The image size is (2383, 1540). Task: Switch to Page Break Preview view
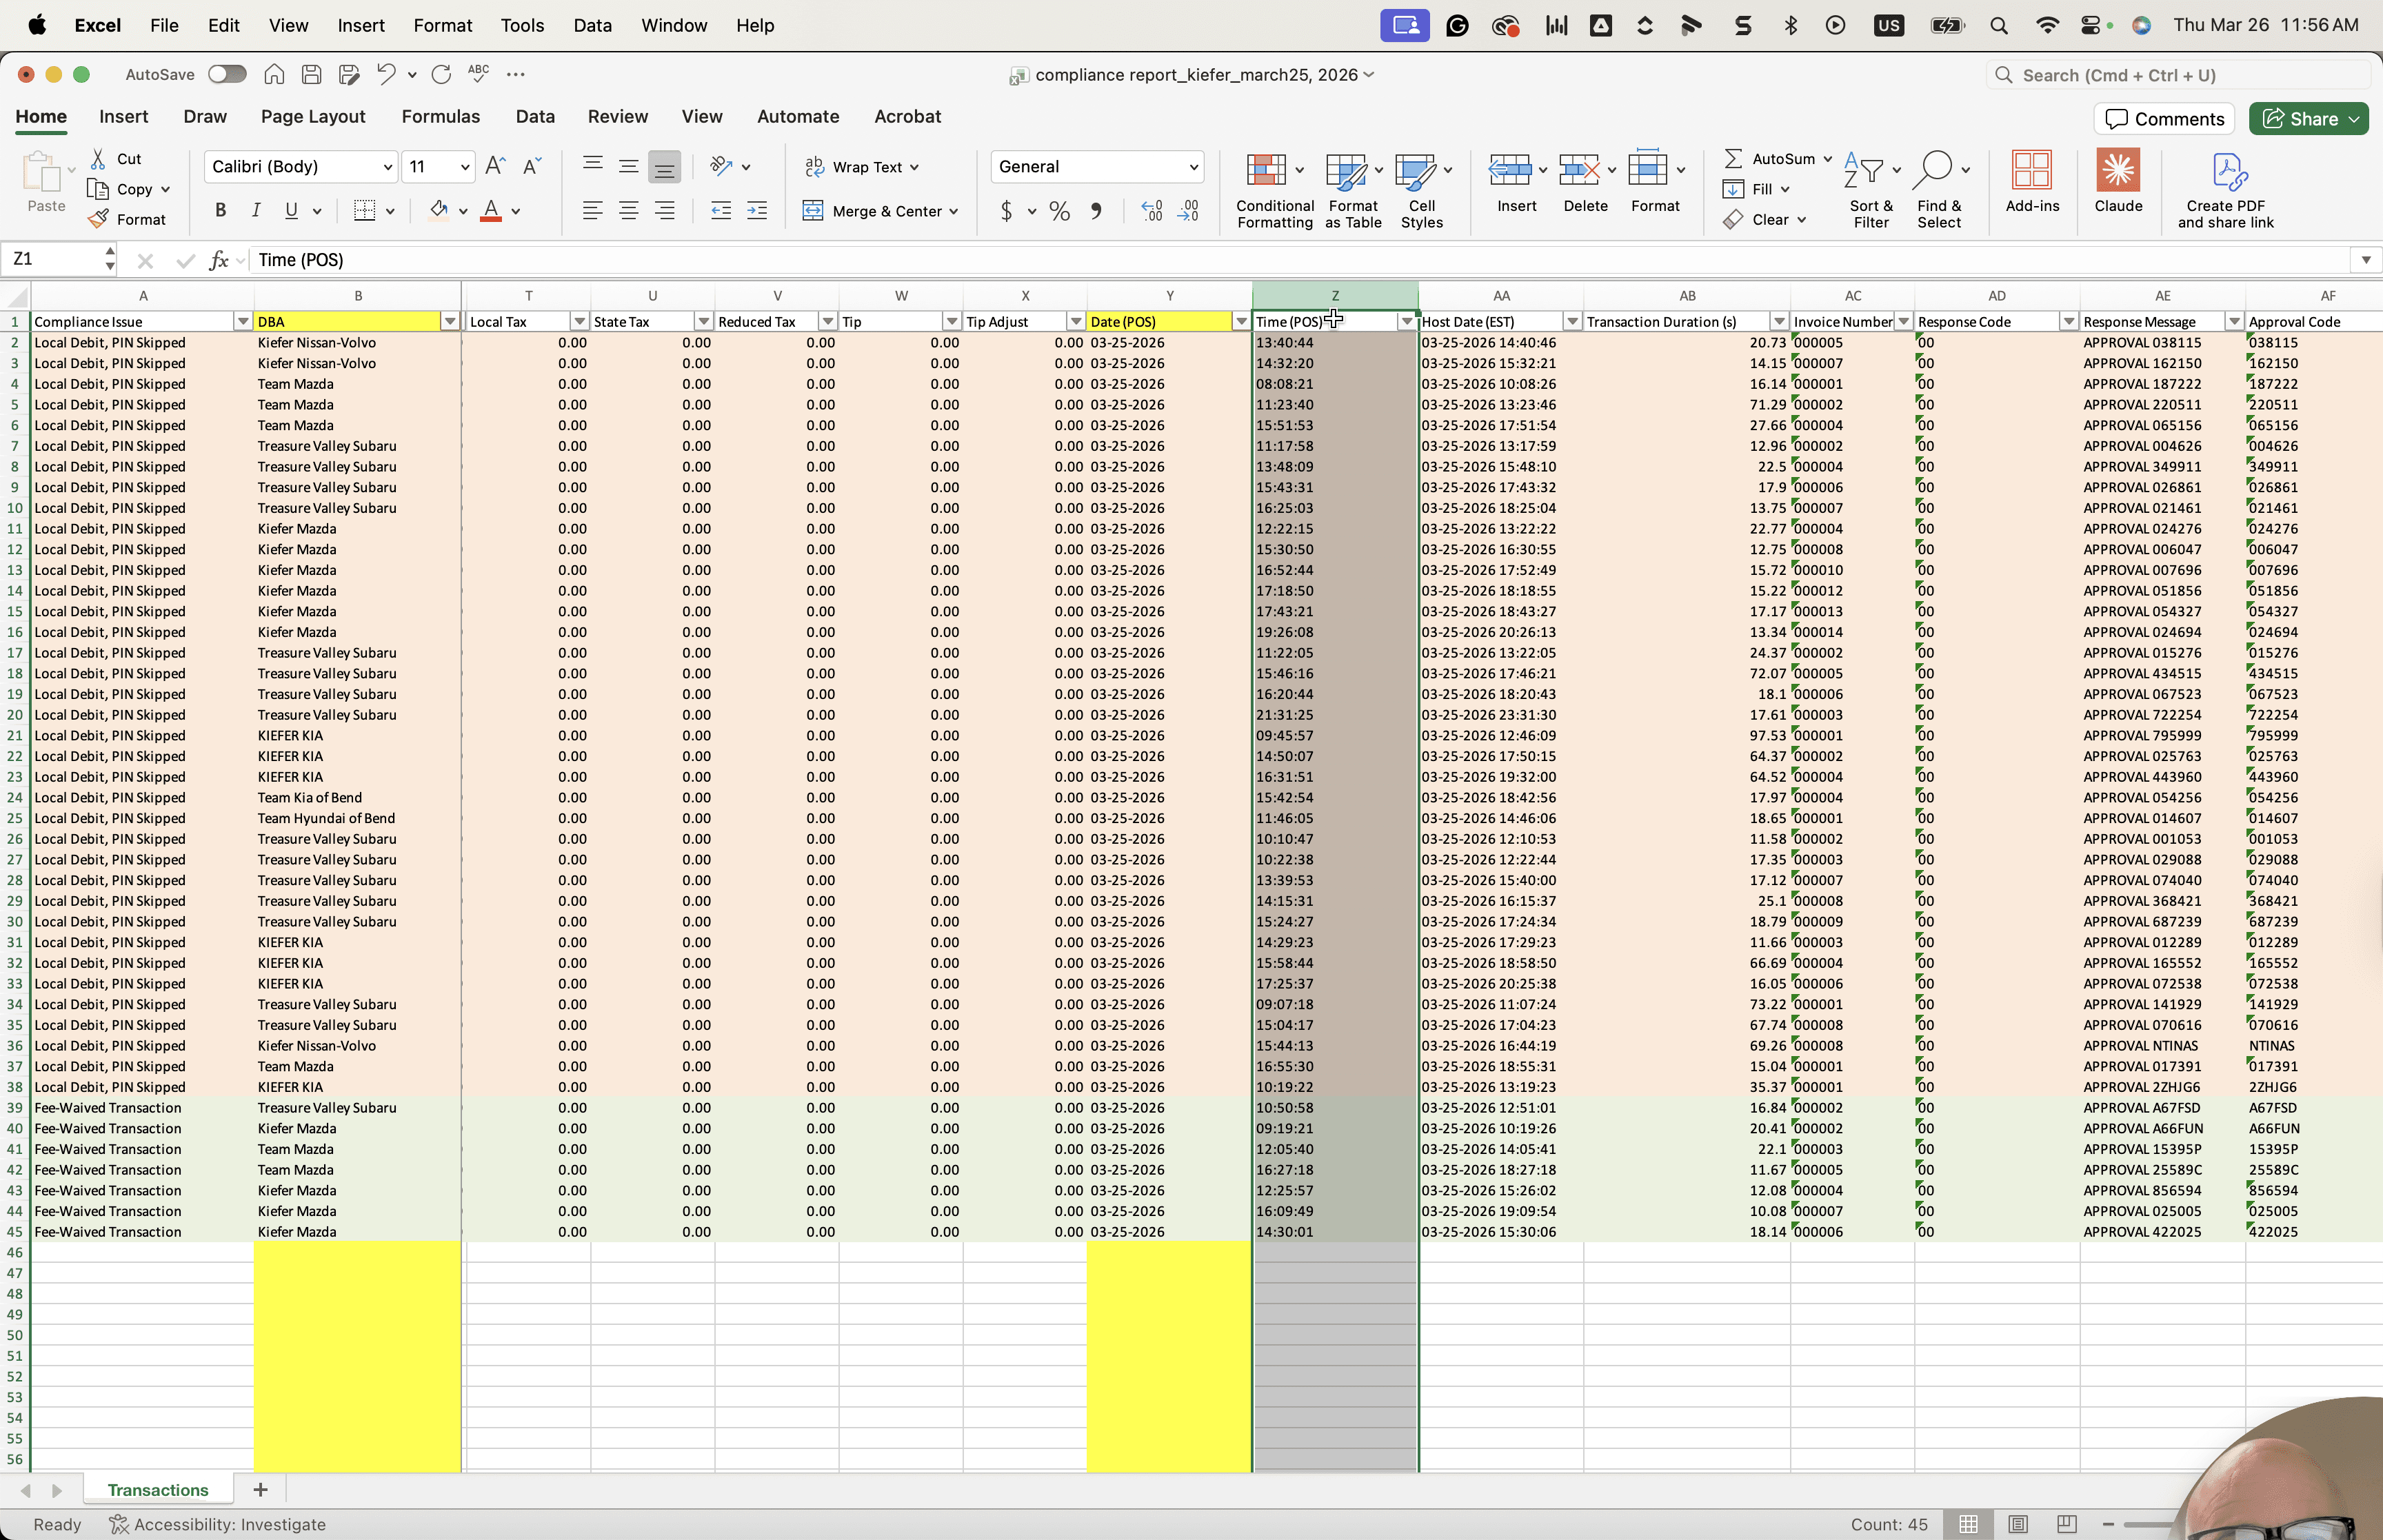click(2067, 1524)
